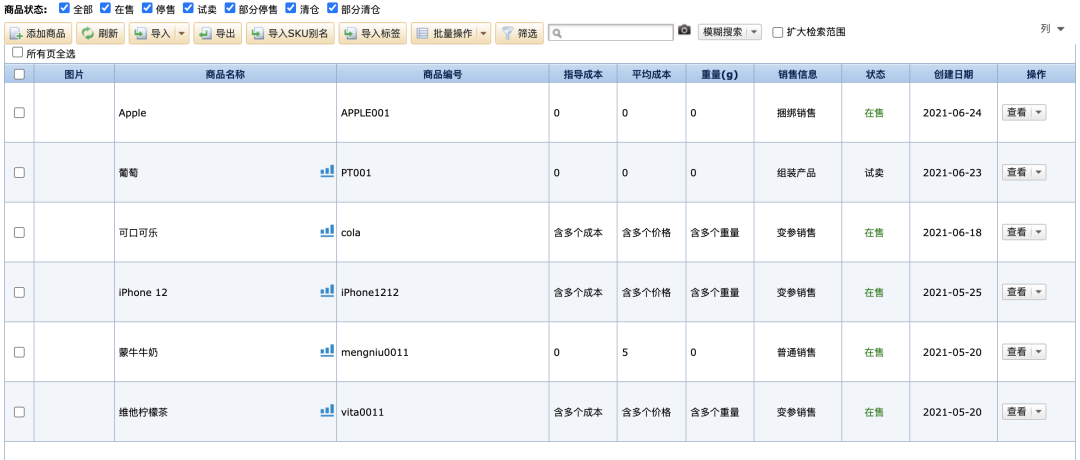Open the 列 column settings menu
The width and height of the screenshot is (1080, 460).
point(1050,29)
